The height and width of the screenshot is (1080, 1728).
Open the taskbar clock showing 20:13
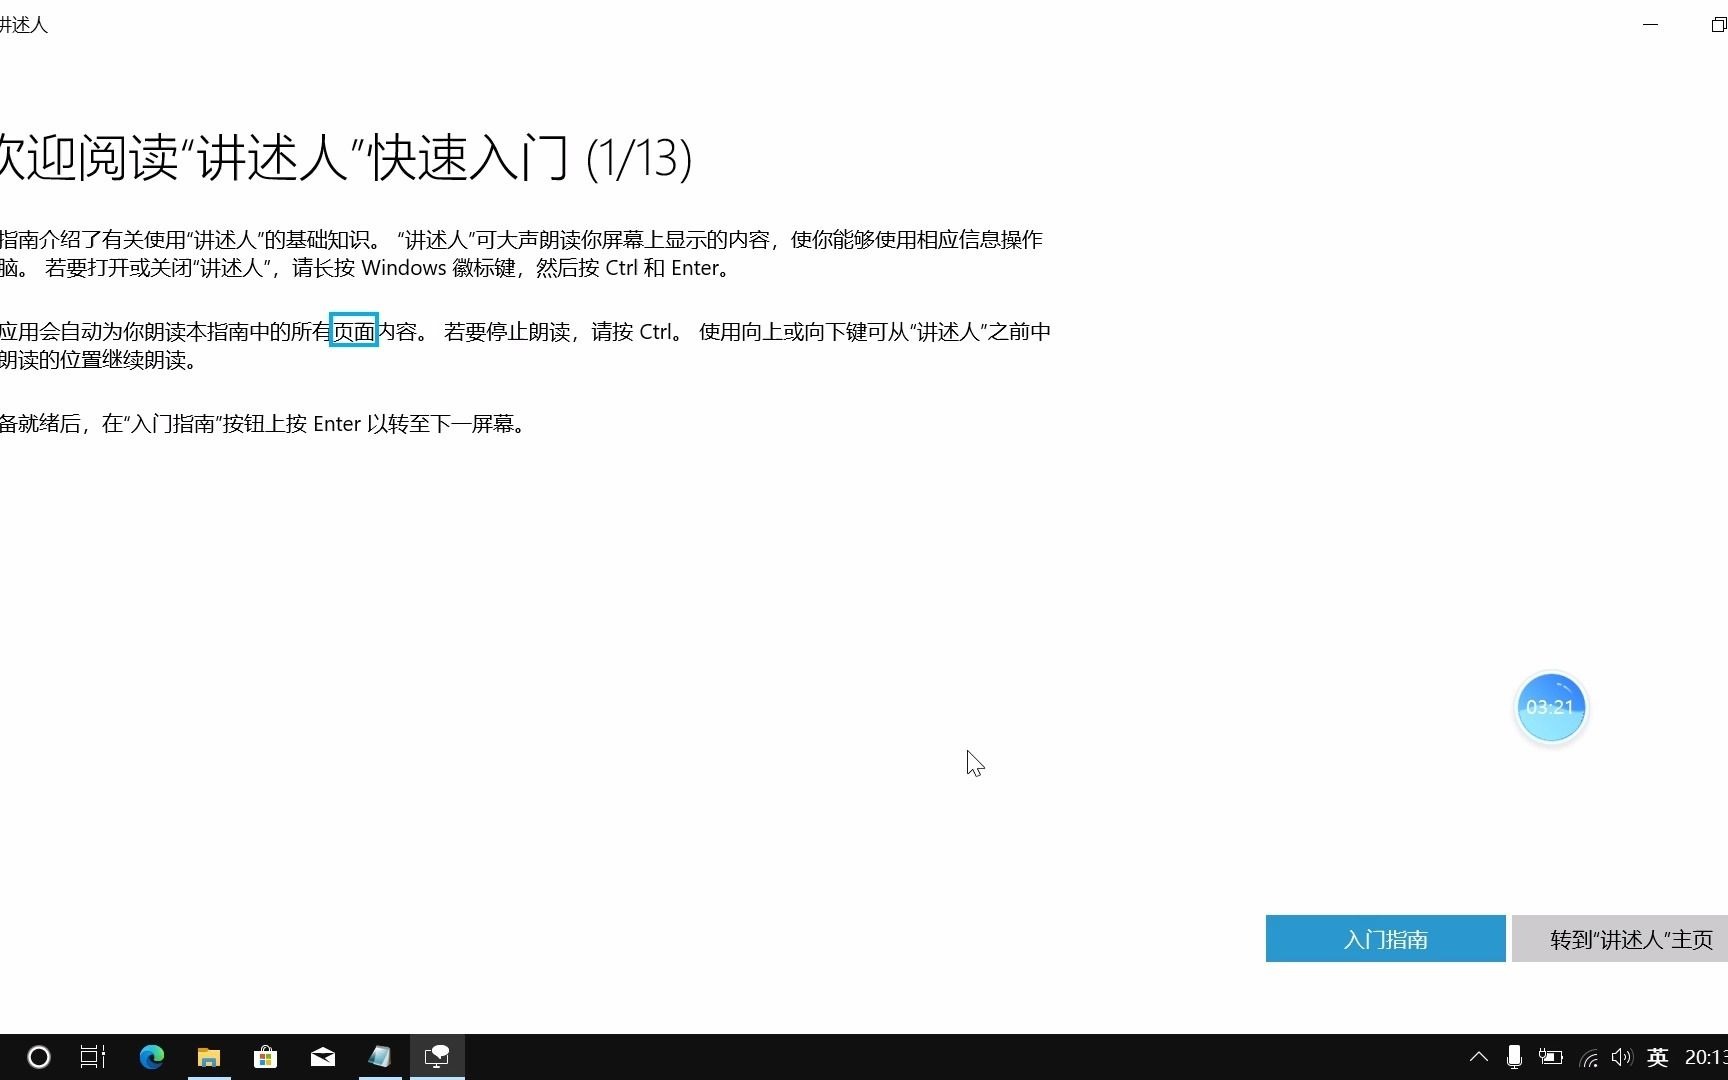click(x=1706, y=1057)
